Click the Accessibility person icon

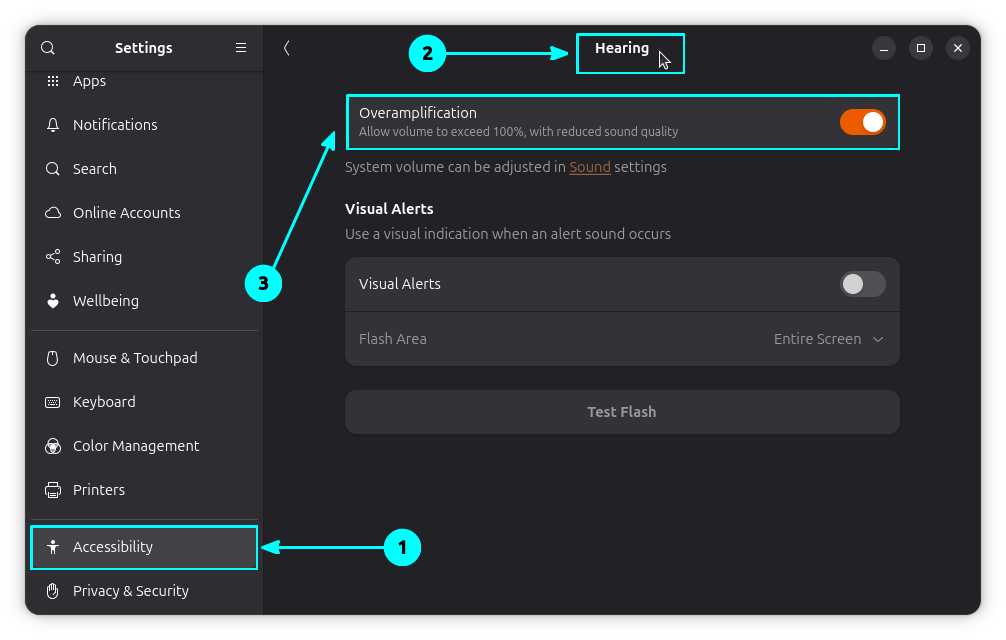pos(53,547)
